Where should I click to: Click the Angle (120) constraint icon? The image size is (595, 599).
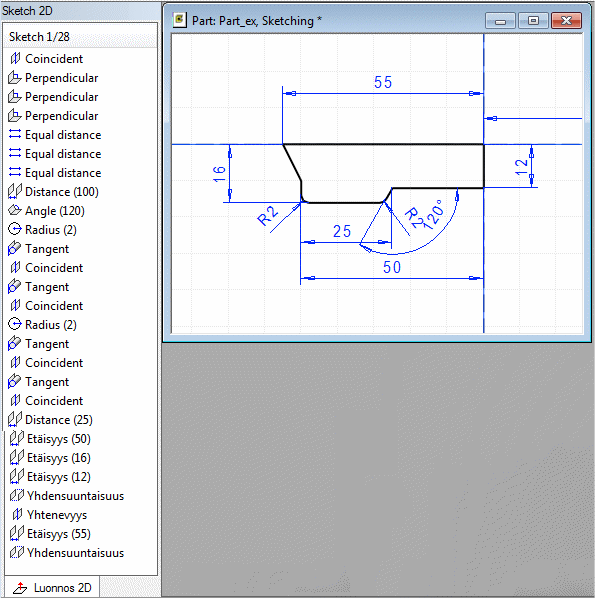coord(15,210)
